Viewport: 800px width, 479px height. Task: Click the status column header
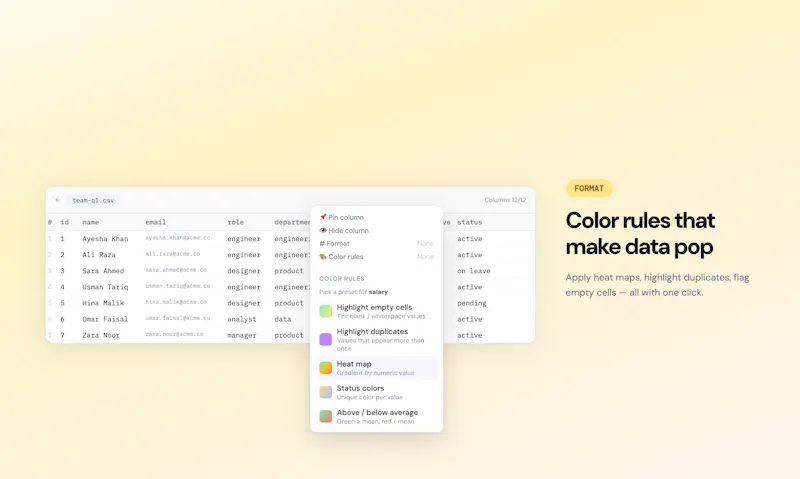pos(469,222)
